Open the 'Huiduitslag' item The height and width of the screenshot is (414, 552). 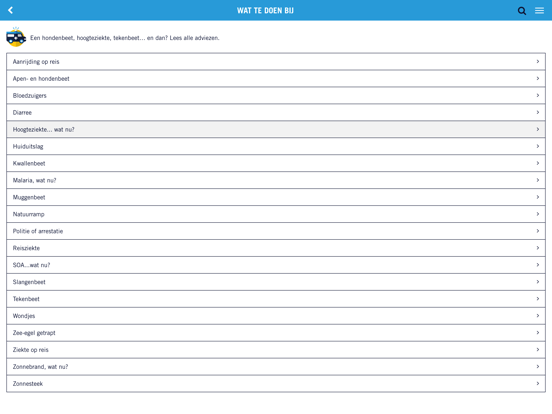pos(276,146)
